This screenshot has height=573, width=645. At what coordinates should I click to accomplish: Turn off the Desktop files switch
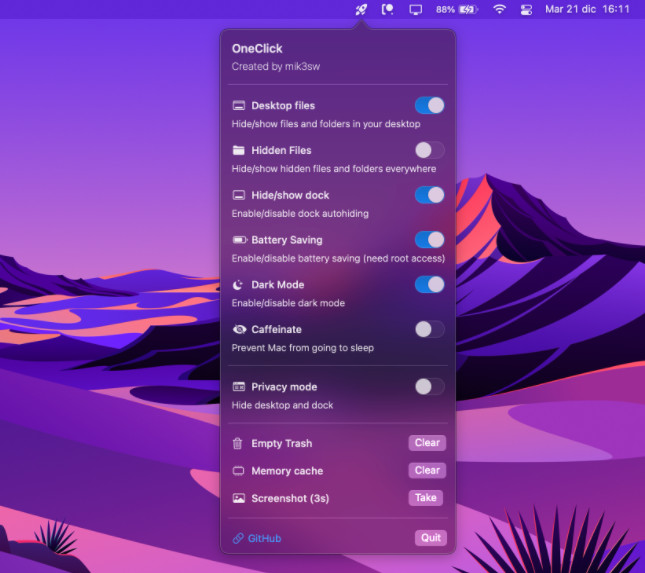point(429,106)
